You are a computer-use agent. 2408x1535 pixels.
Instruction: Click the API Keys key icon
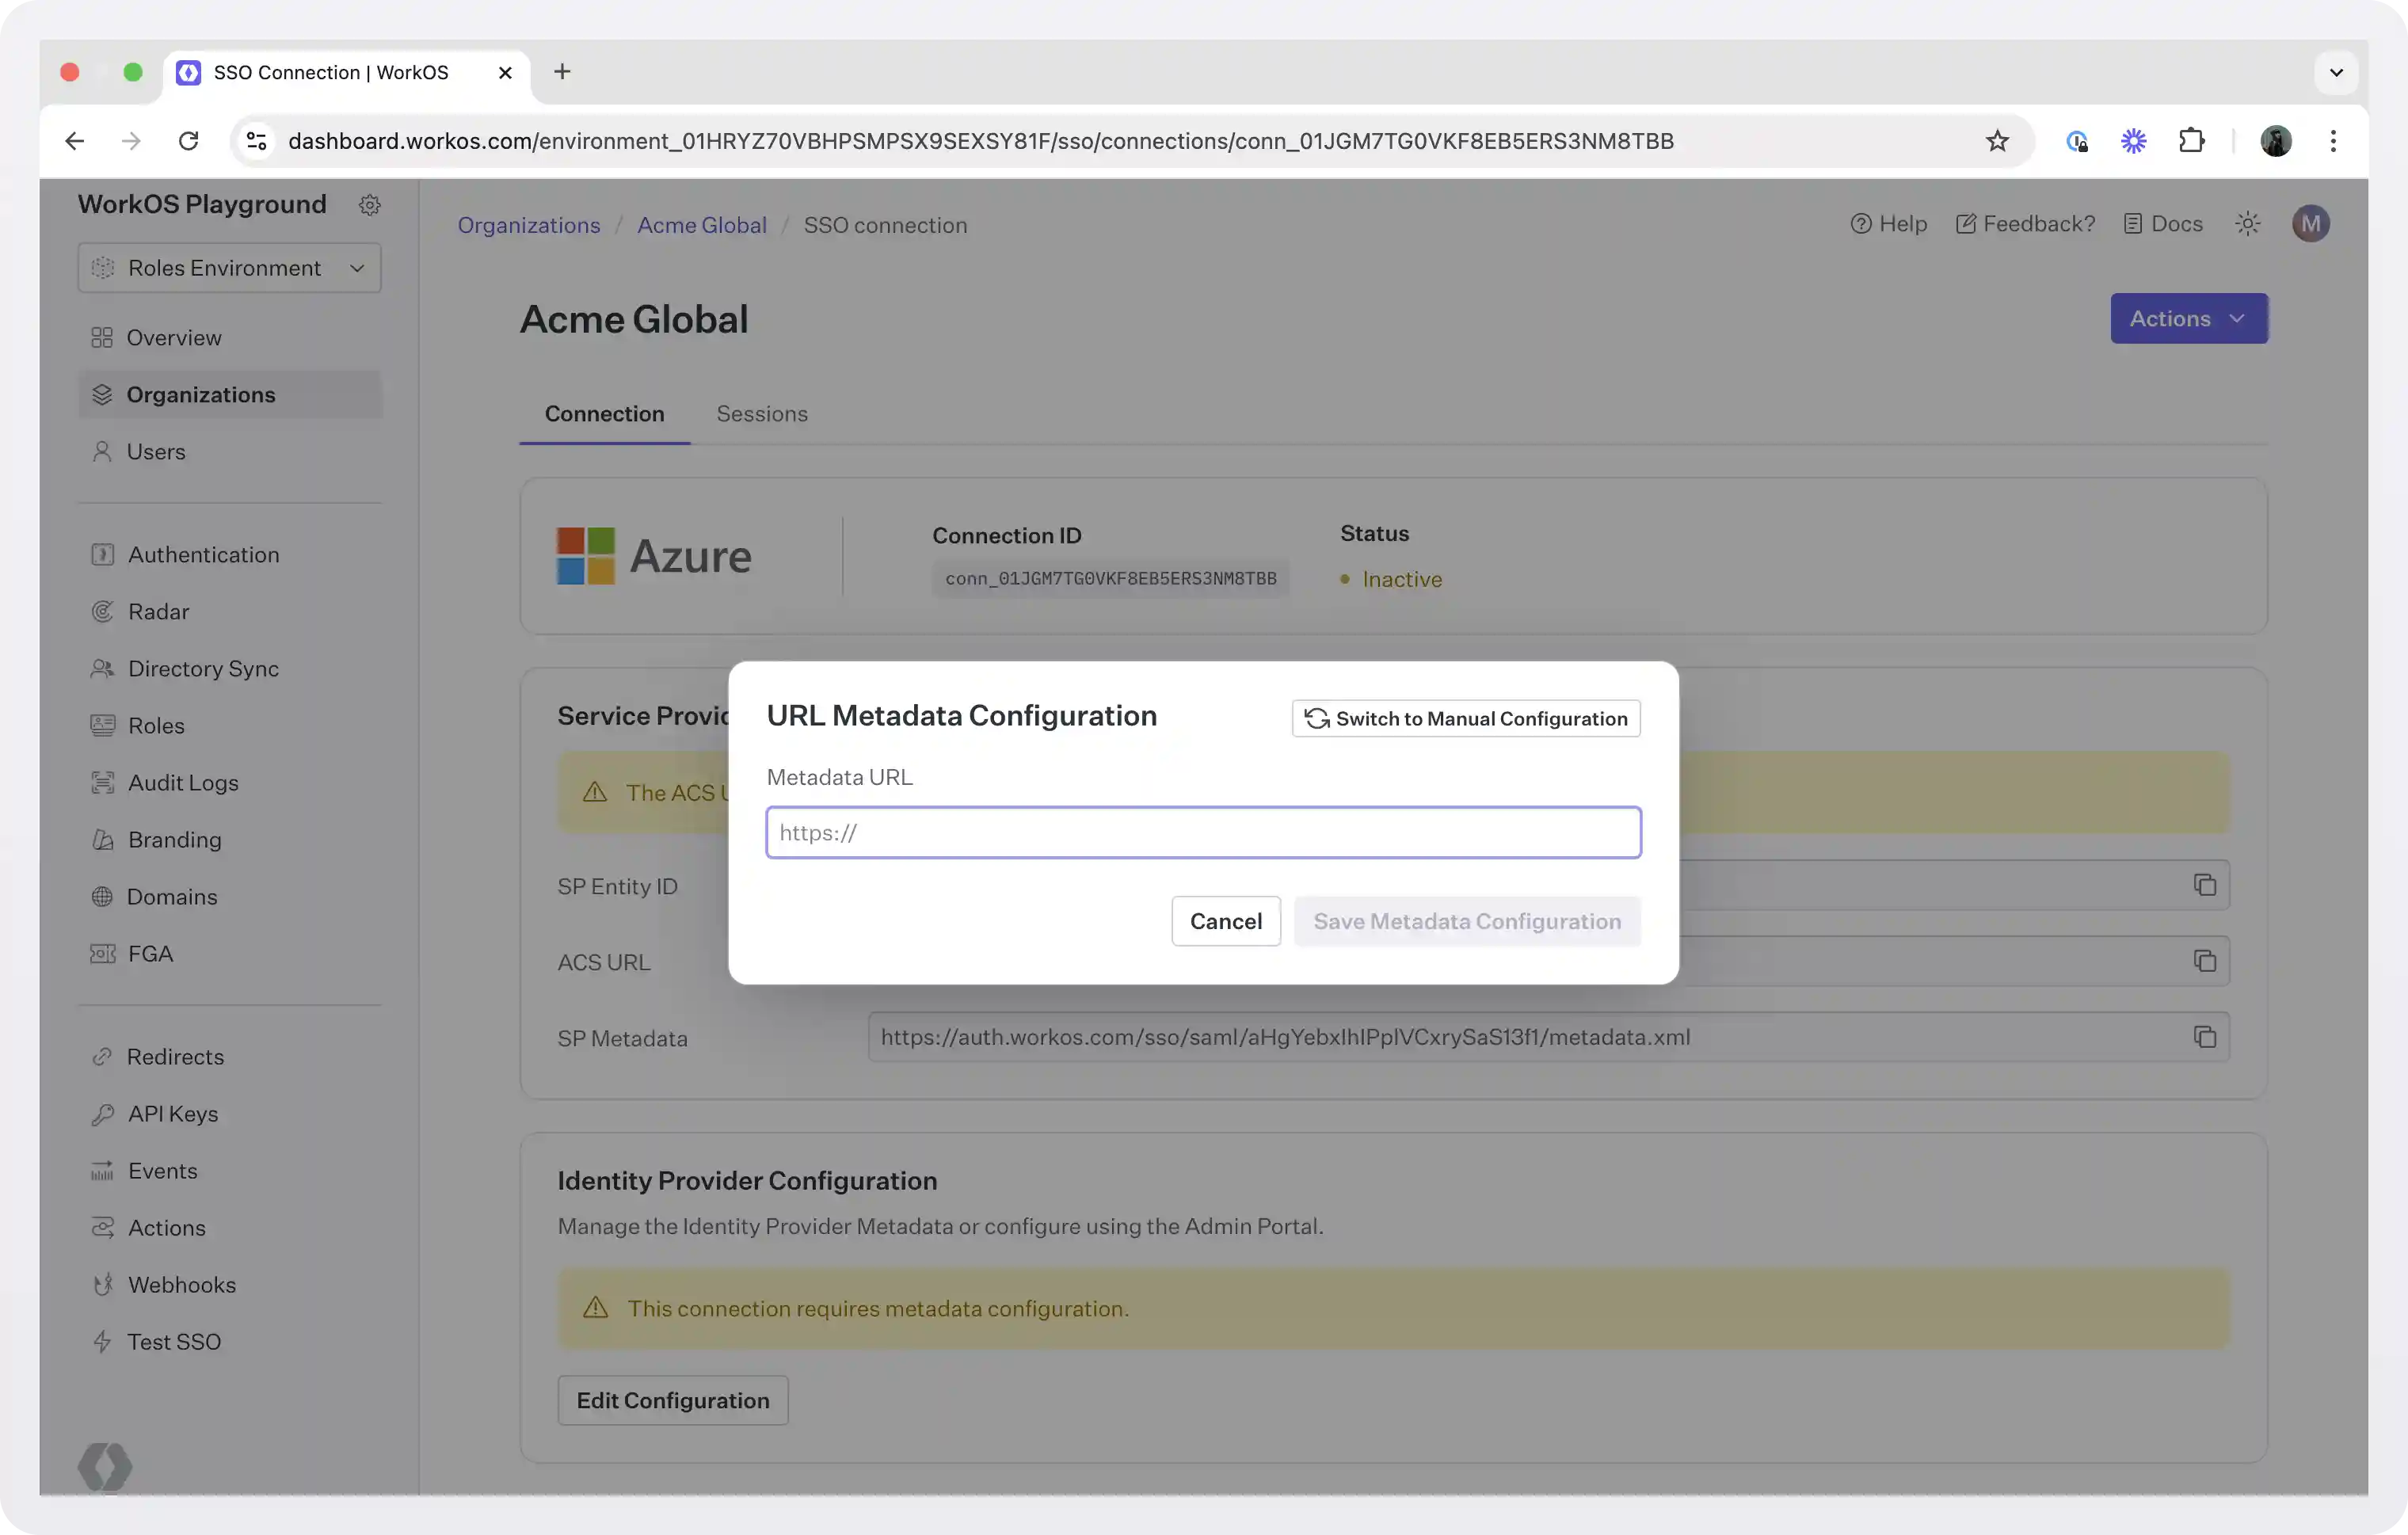tap(102, 1114)
